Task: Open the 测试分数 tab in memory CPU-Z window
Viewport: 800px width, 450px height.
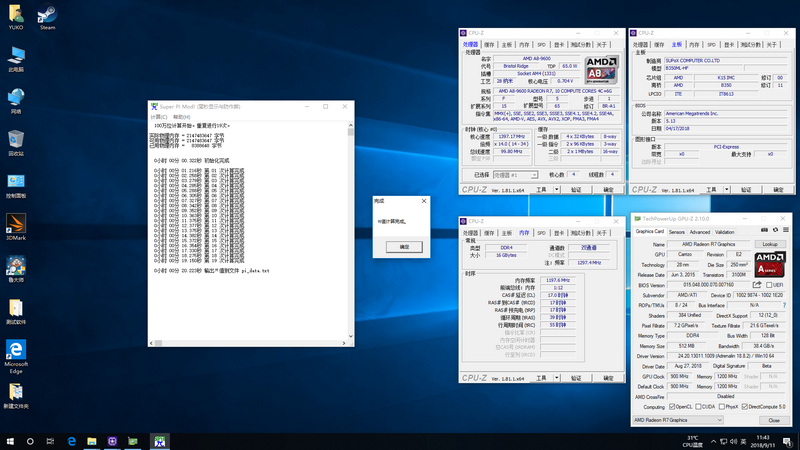Action: [580, 233]
